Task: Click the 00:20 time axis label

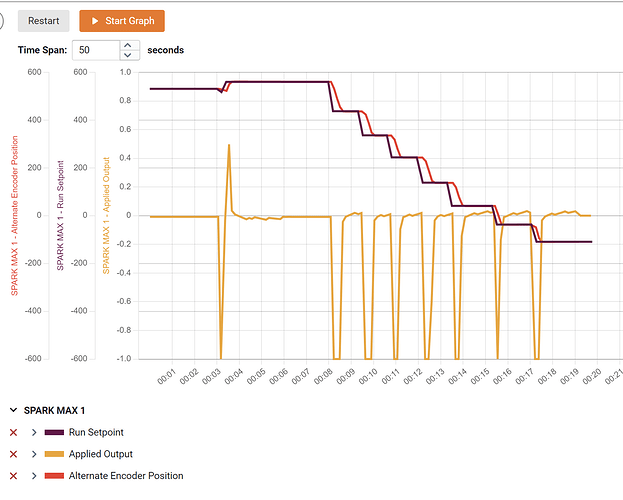Action: pyautogui.click(x=592, y=376)
